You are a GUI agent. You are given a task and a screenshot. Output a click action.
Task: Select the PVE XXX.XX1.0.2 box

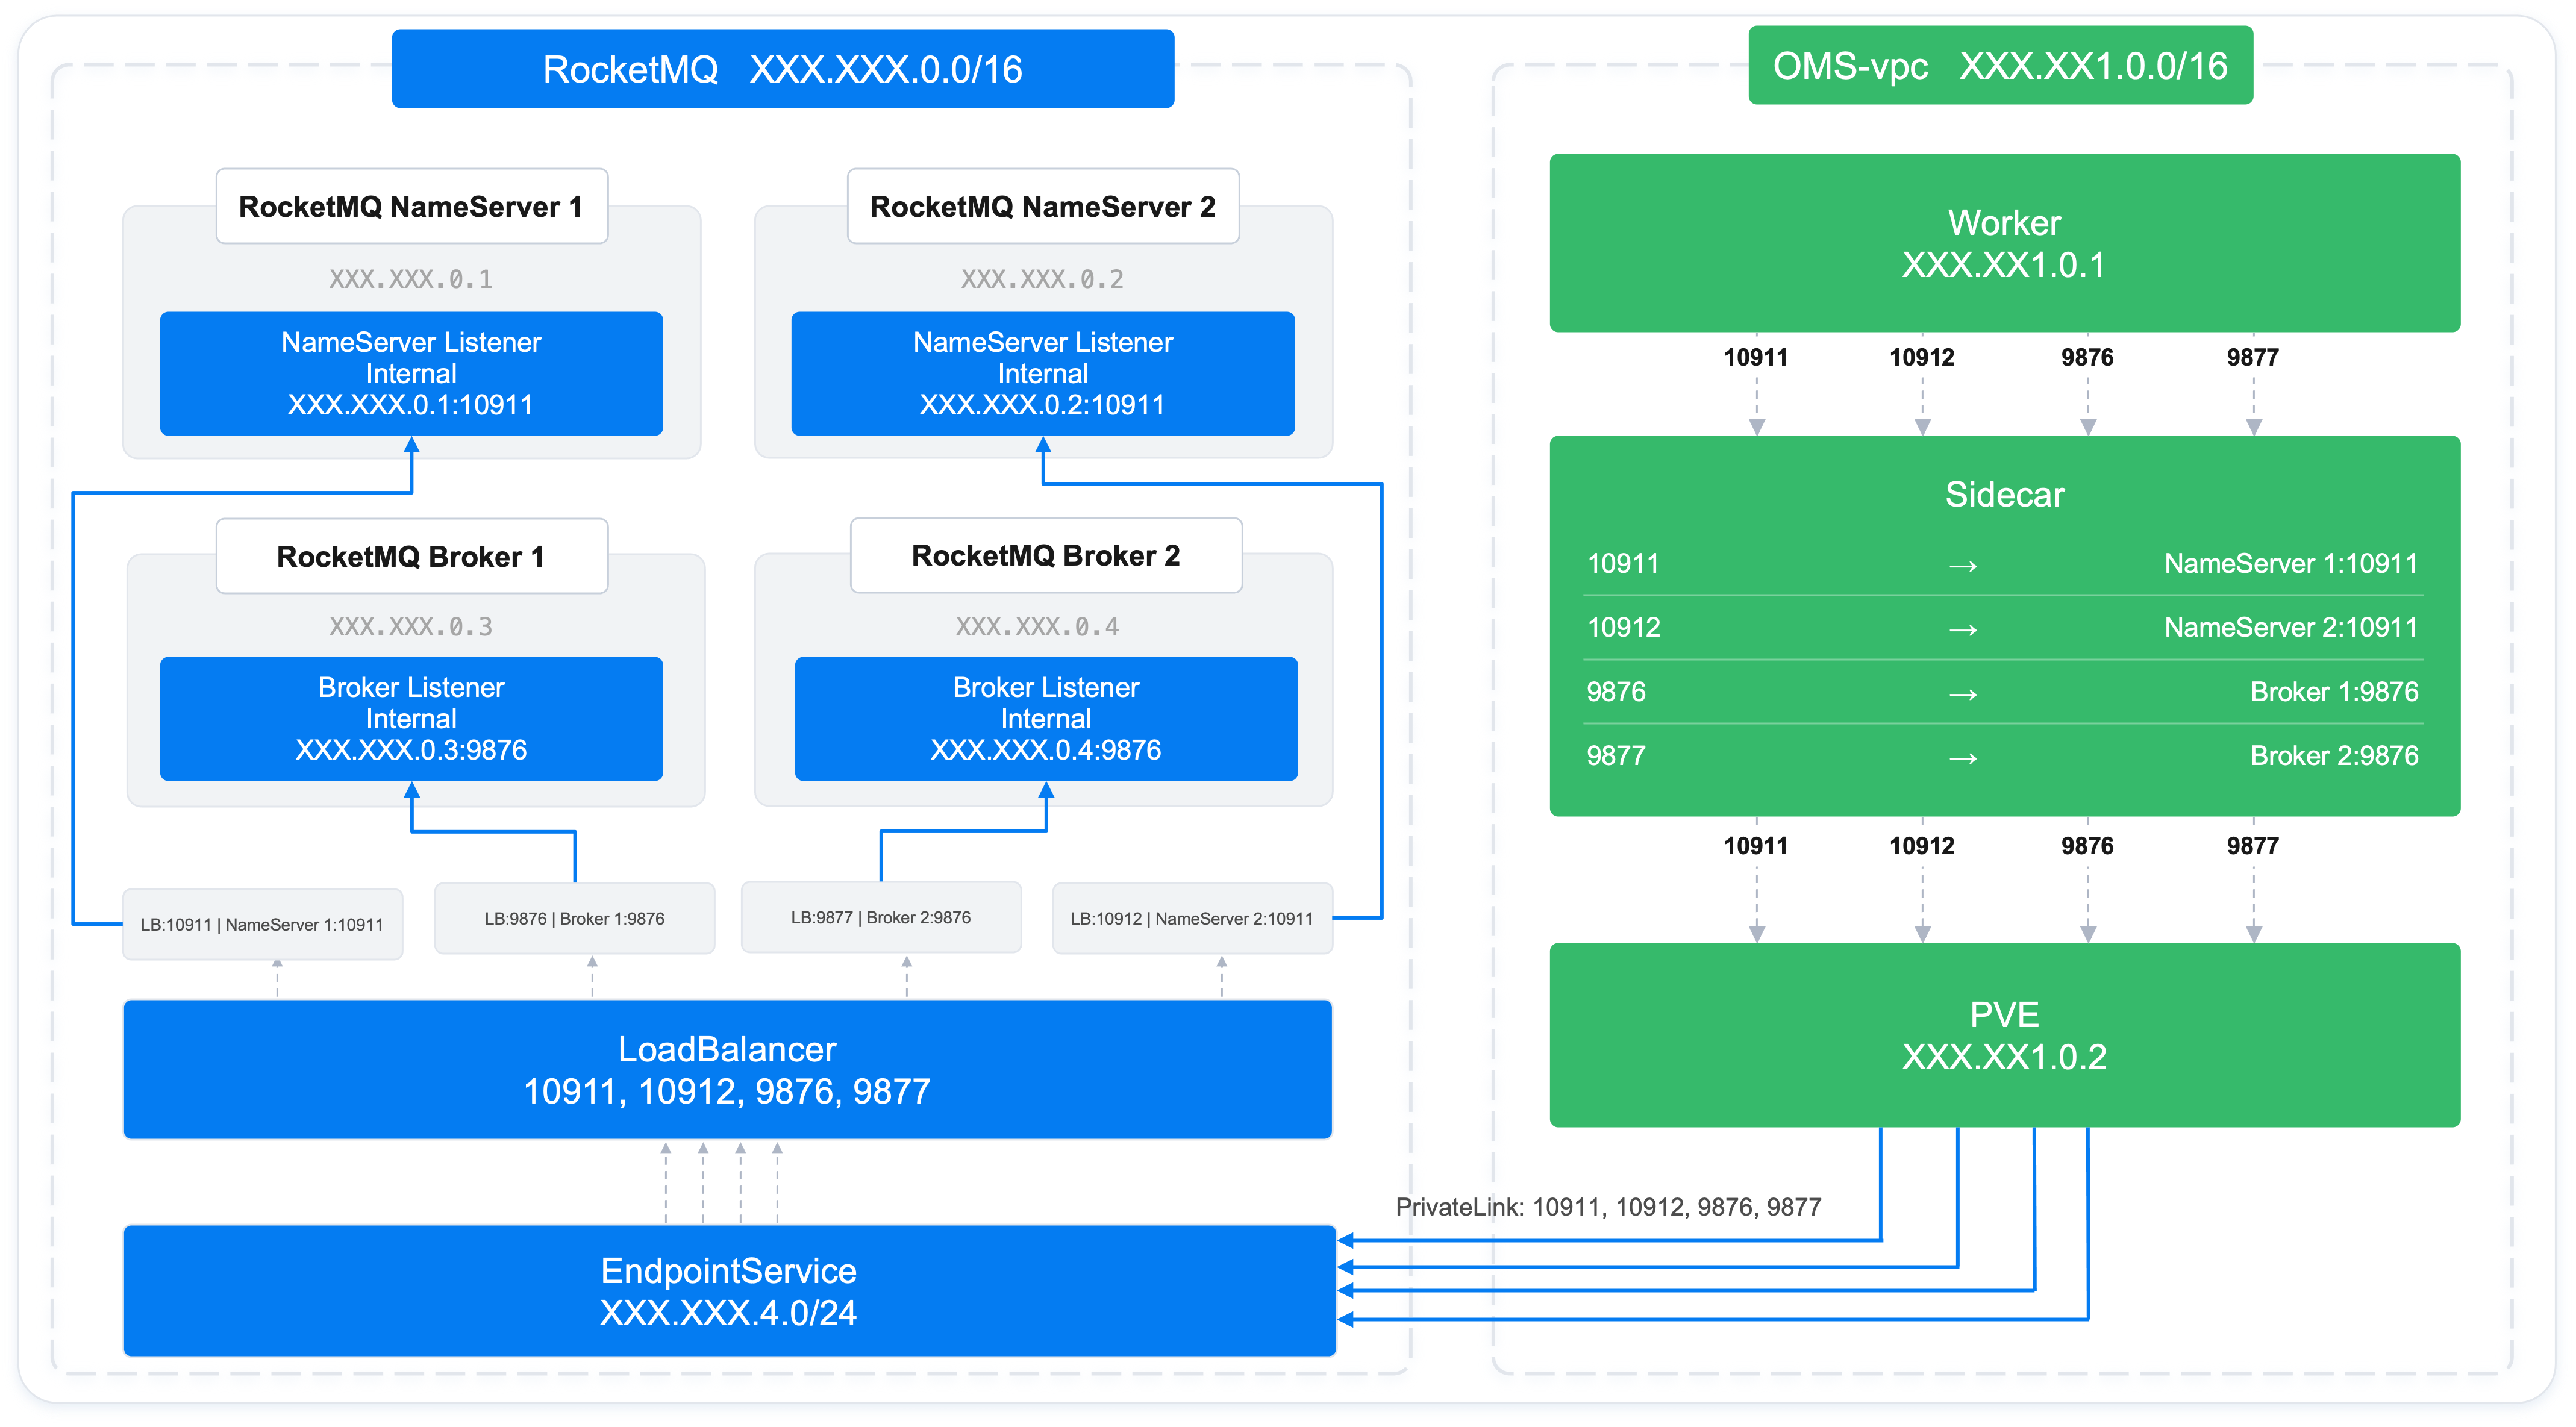click(x=2004, y=1035)
